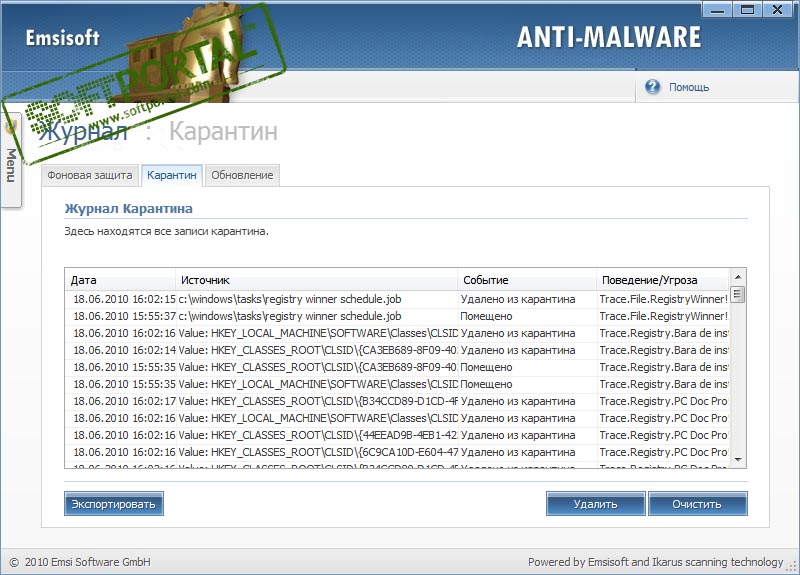Select the 16:02:17 HKEY_CLASSES_ROOT entry
Screen dimensions: 800x575
pos(397,401)
